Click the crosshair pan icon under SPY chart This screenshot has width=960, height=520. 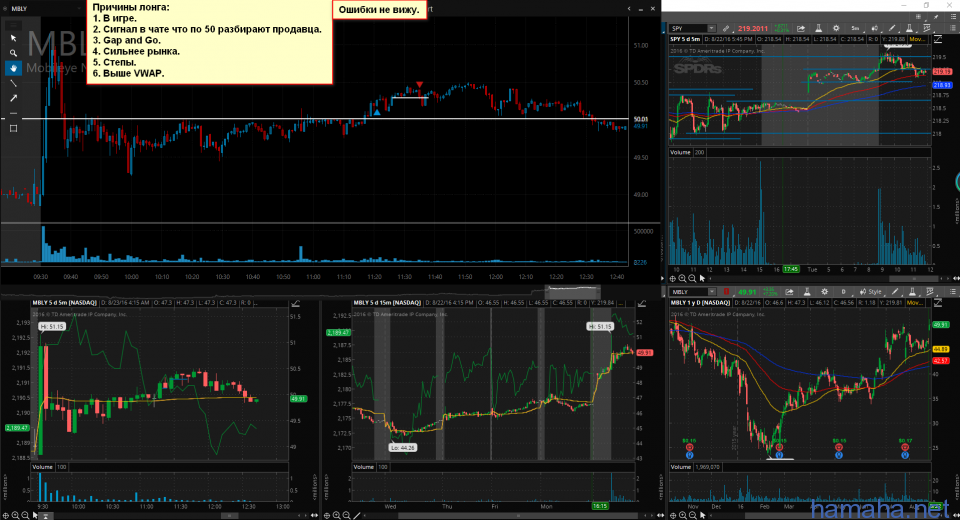click(x=673, y=278)
